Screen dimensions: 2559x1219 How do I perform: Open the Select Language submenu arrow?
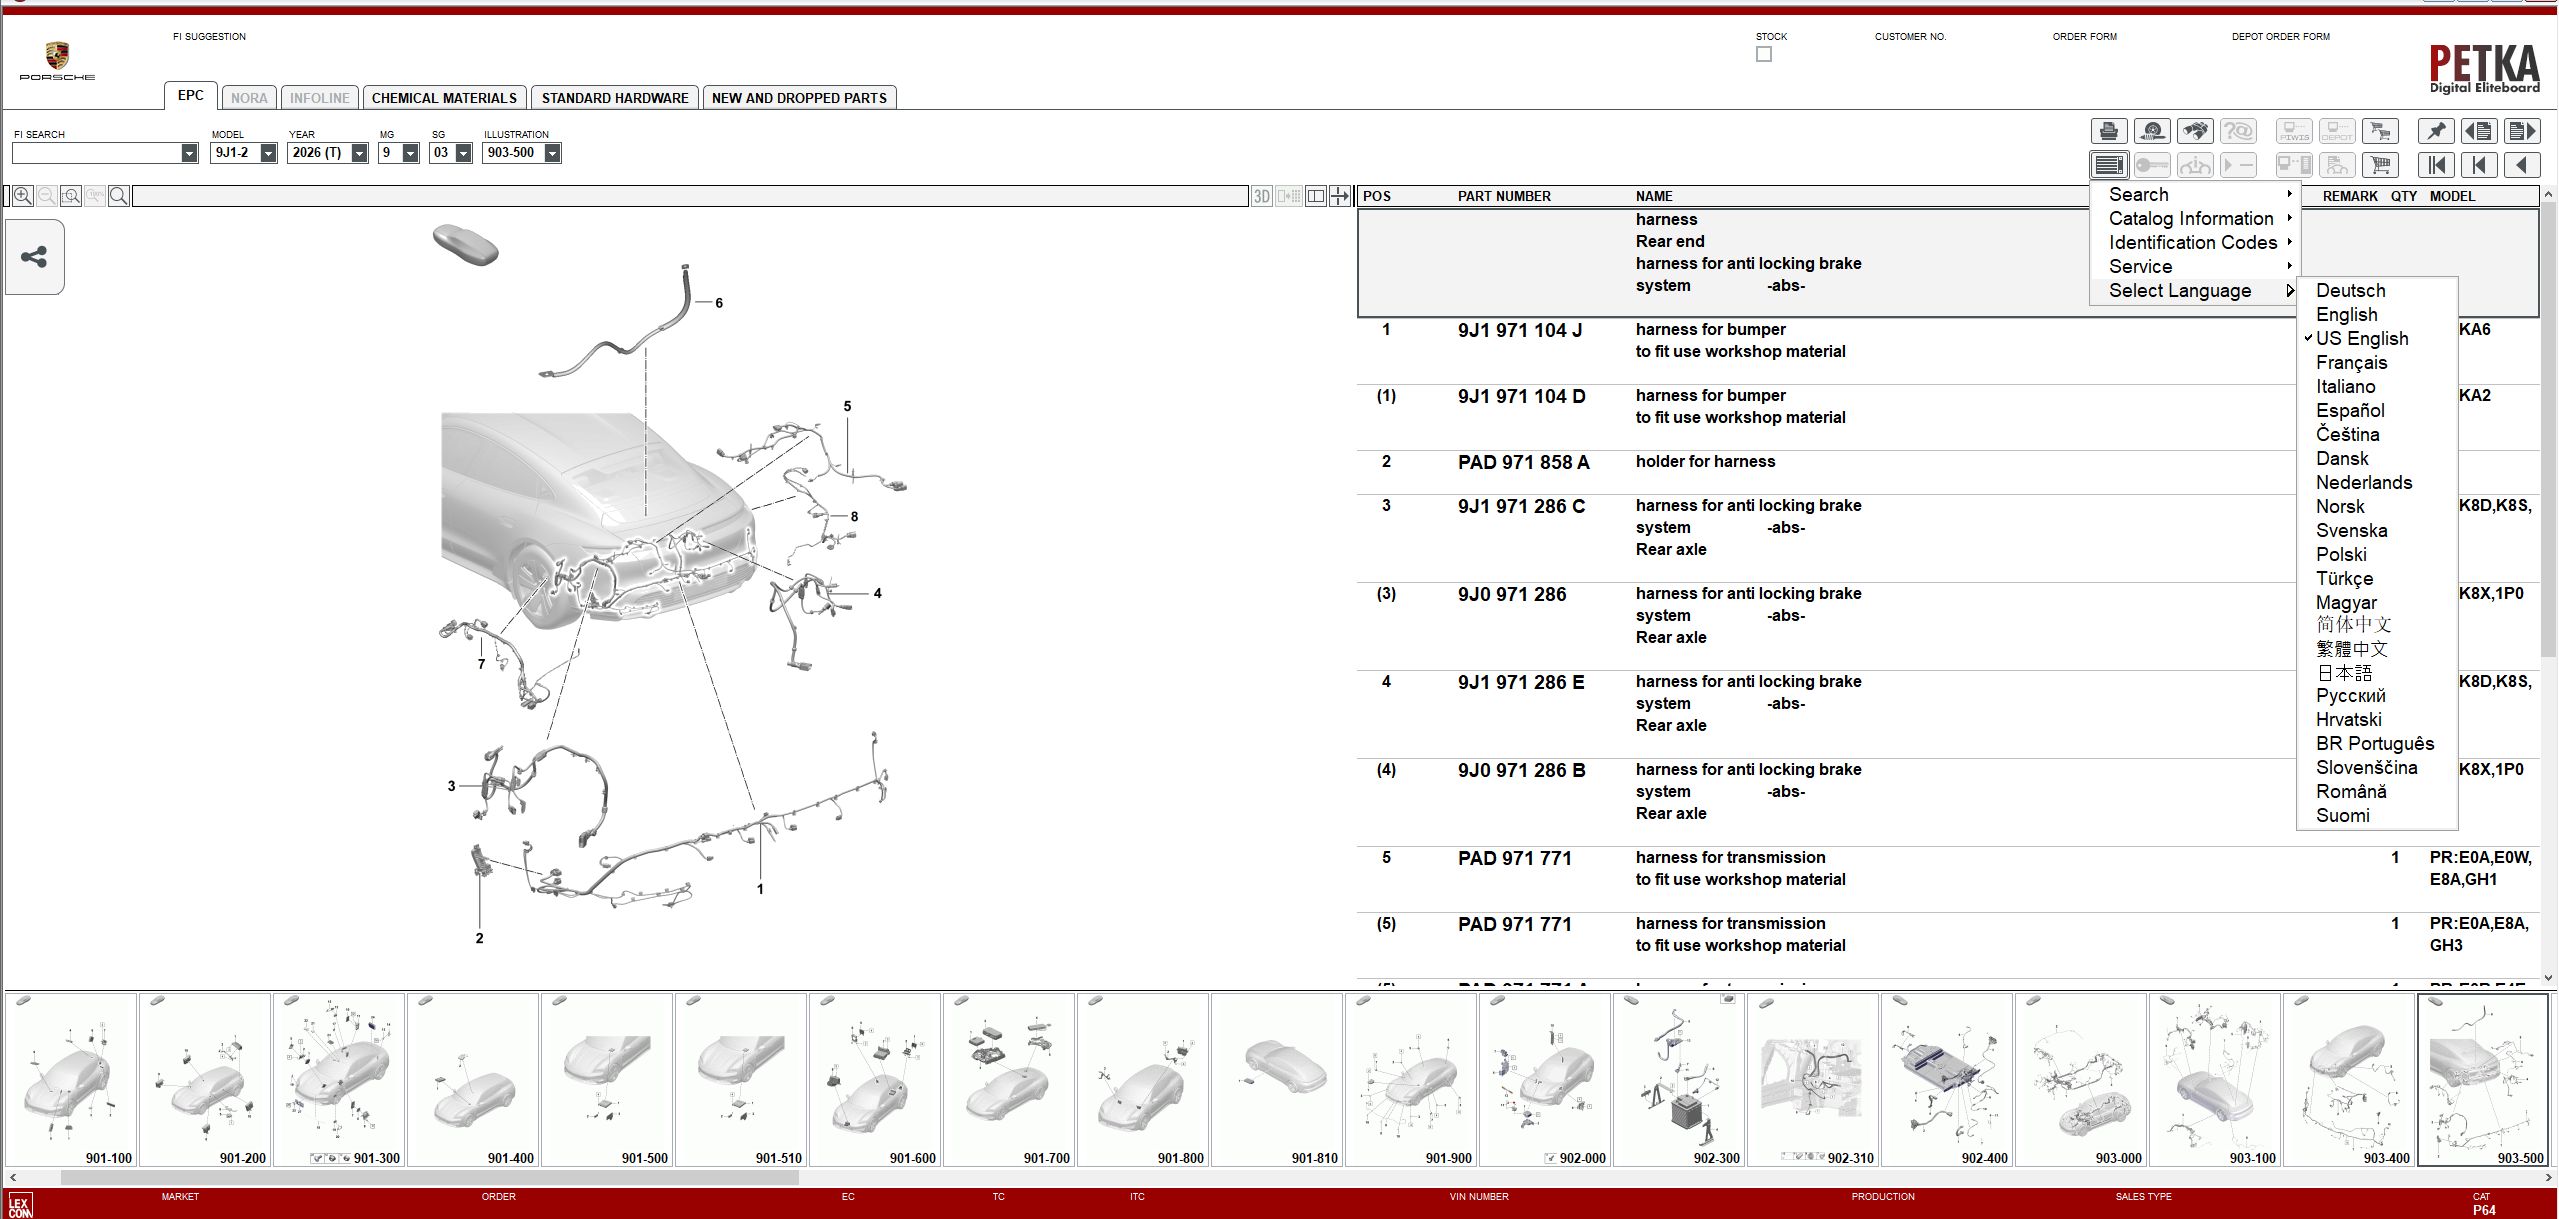(2290, 291)
